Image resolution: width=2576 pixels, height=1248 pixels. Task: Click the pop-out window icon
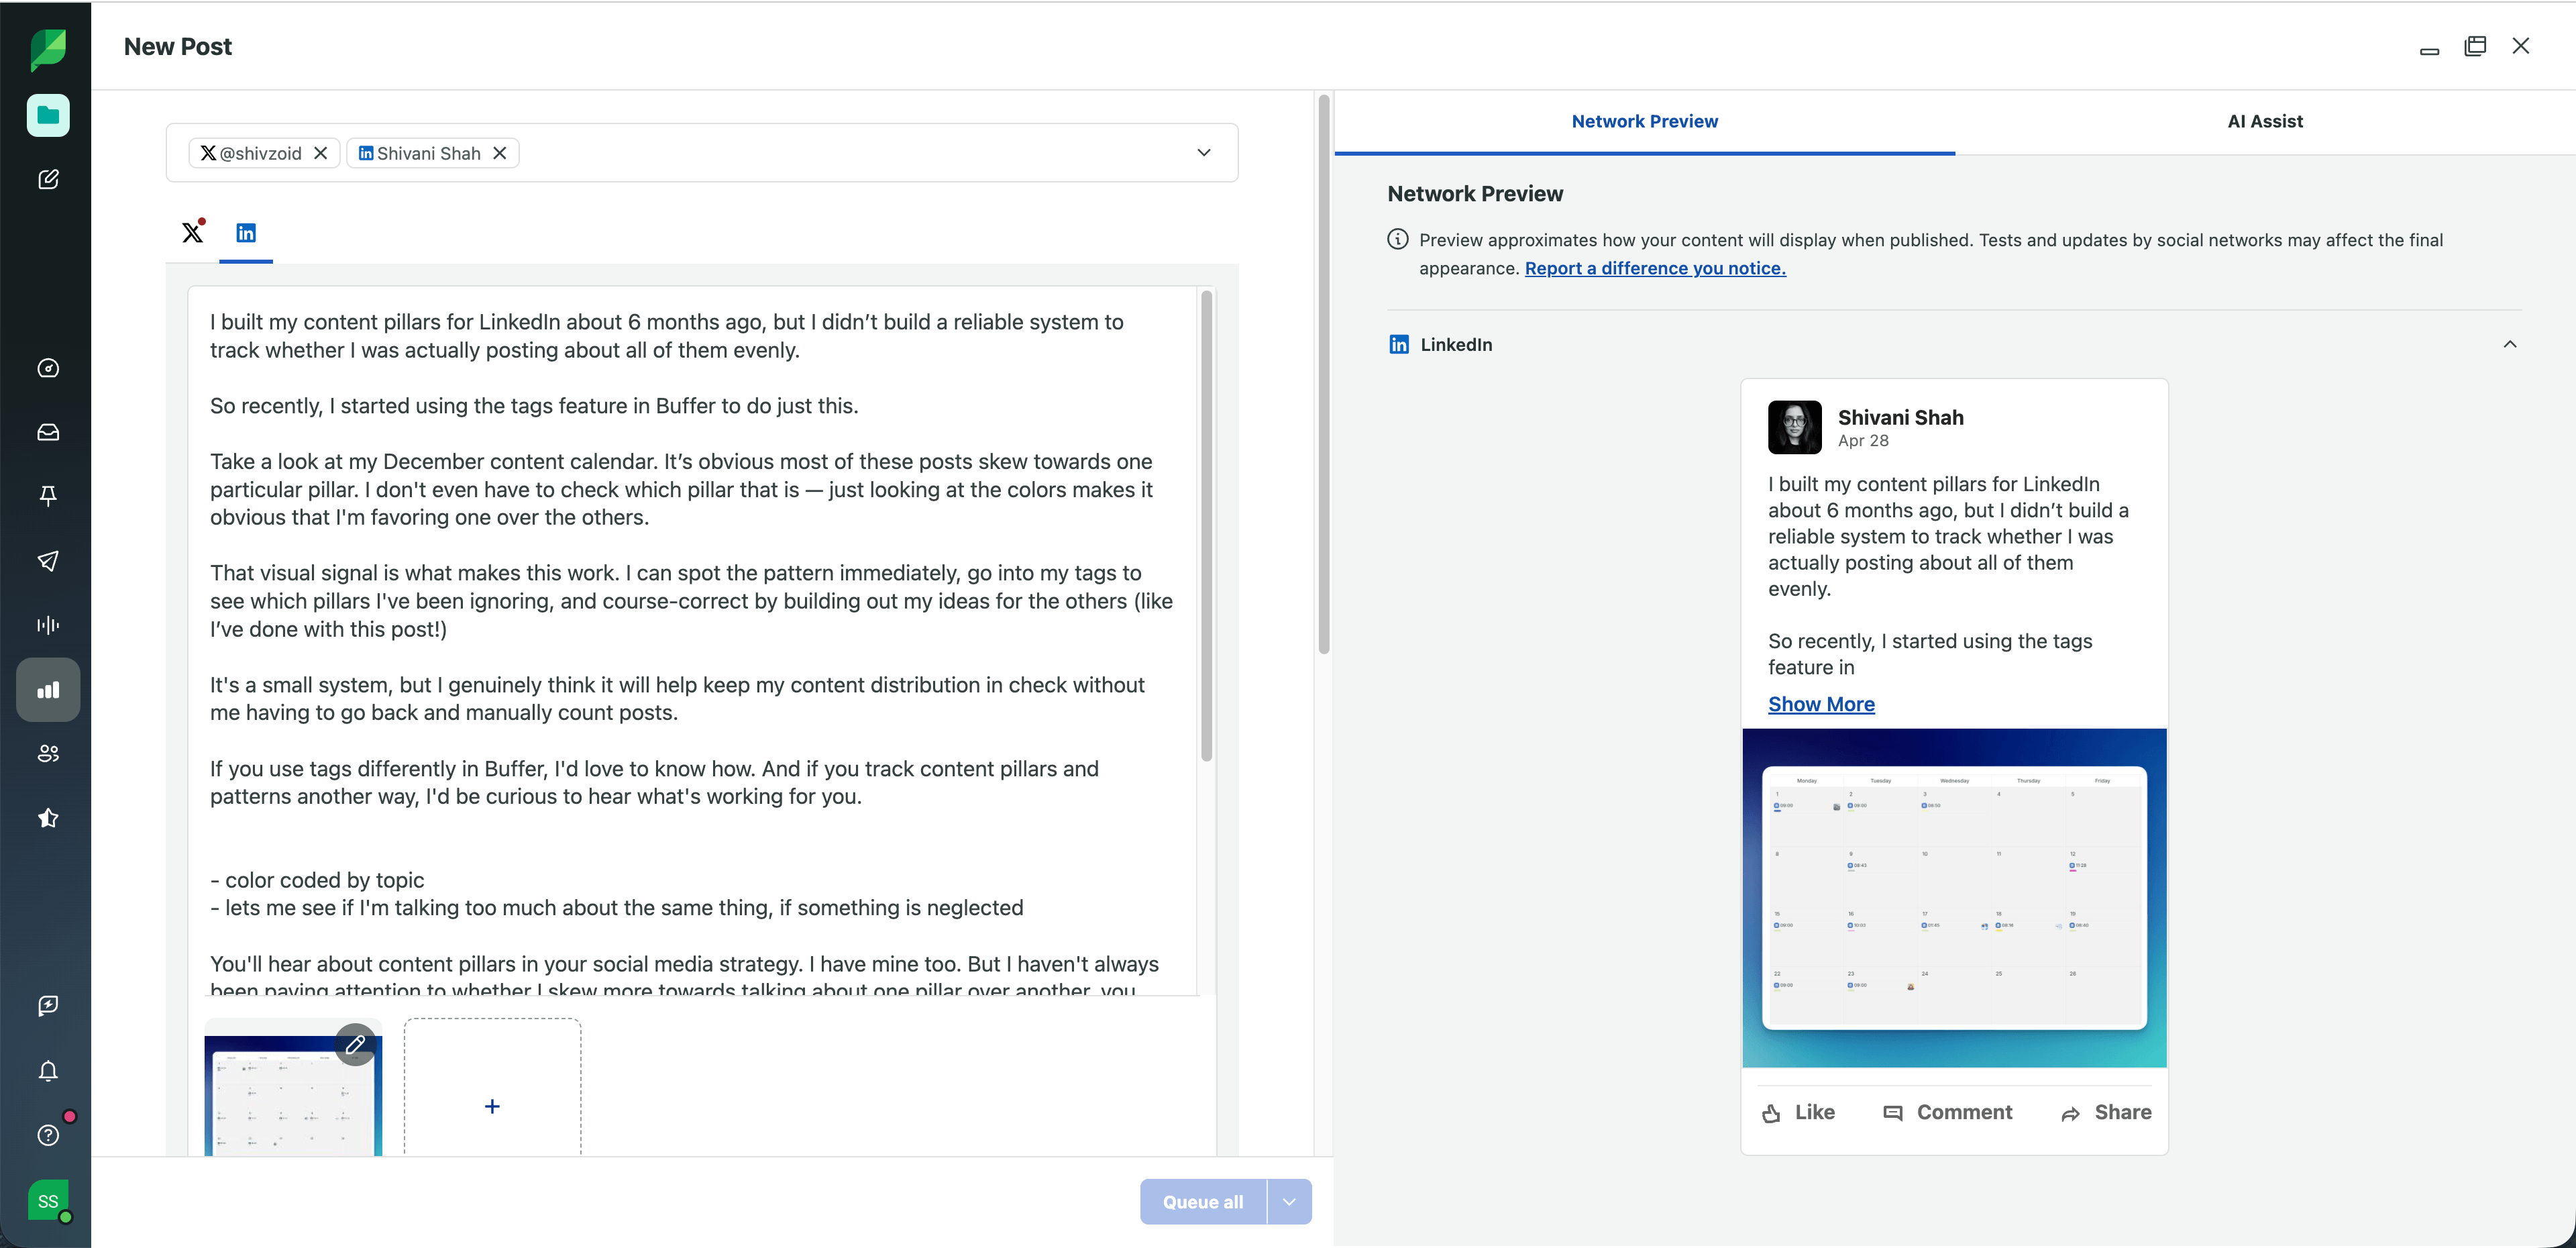2475,46
